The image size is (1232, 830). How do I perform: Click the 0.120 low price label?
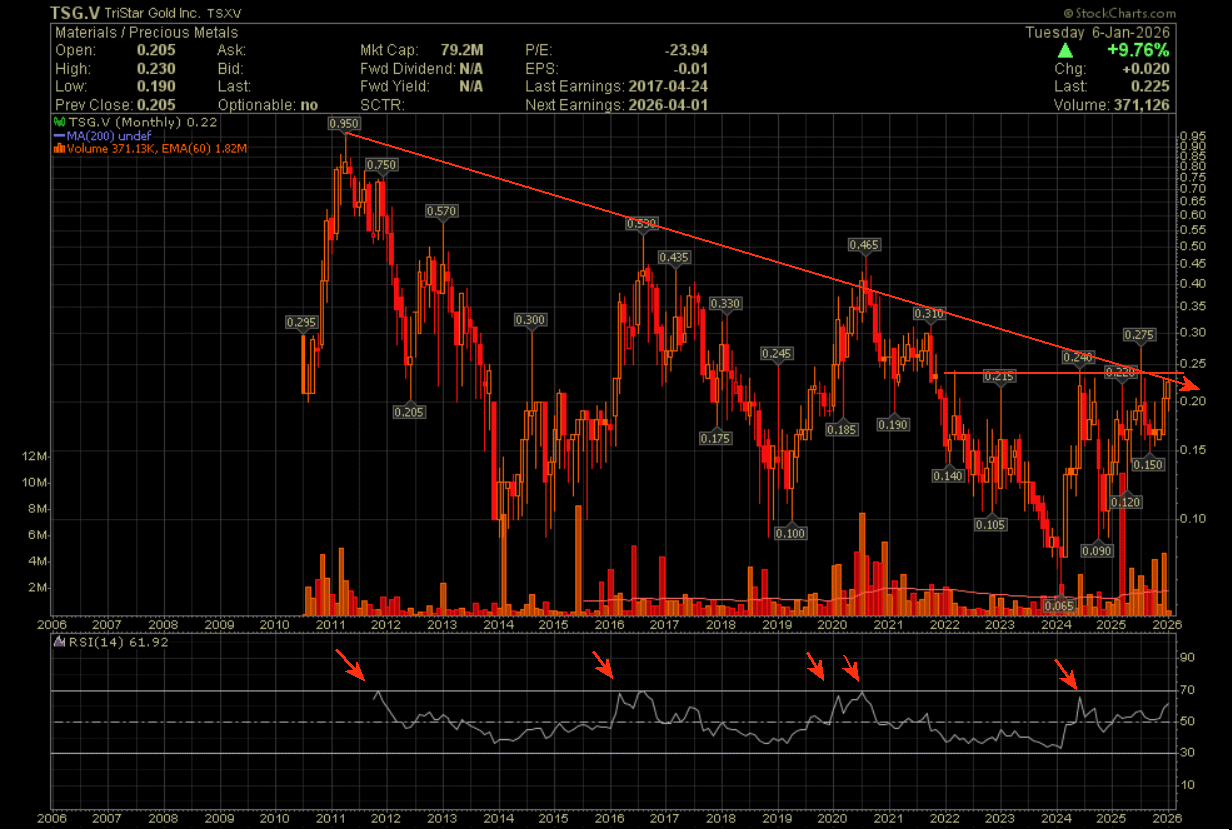point(1126,502)
